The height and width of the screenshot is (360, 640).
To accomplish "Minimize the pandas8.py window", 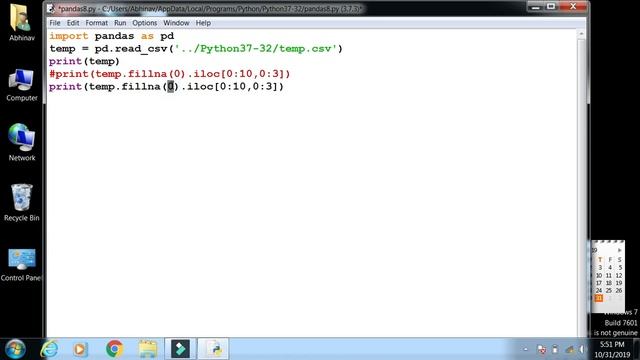I will [x=536, y=7].
